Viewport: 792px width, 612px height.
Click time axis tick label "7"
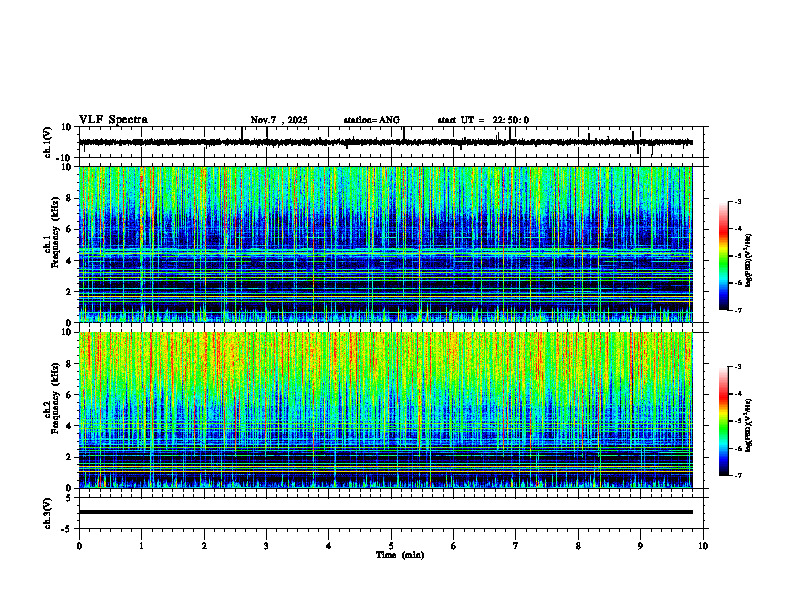pos(516,546)
